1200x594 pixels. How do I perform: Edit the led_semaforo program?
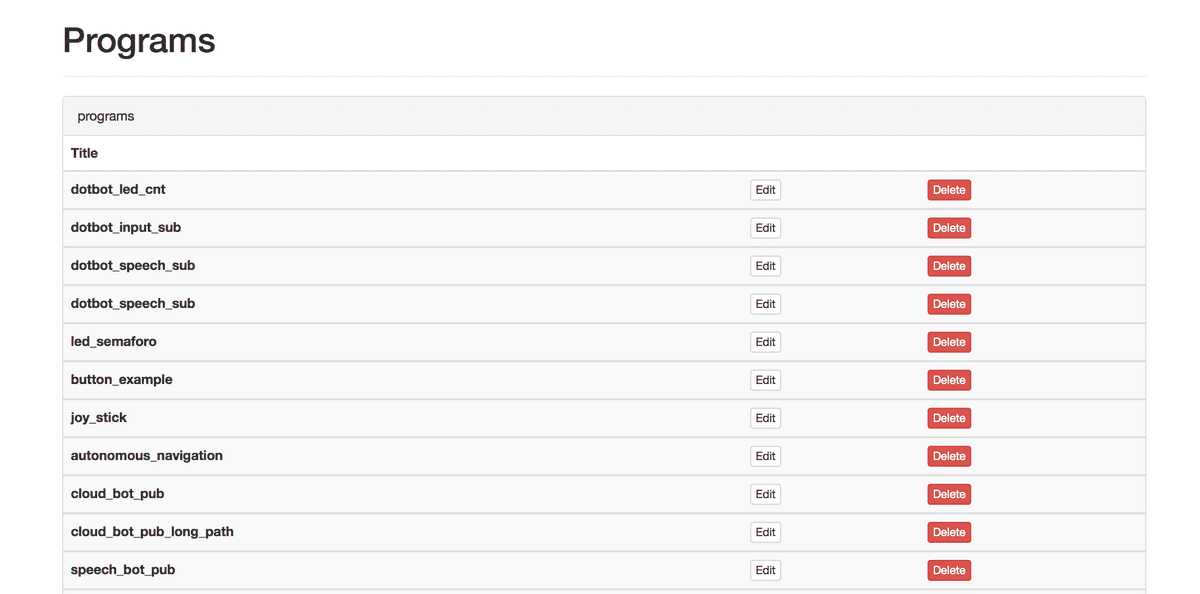(x=765, y=342)
